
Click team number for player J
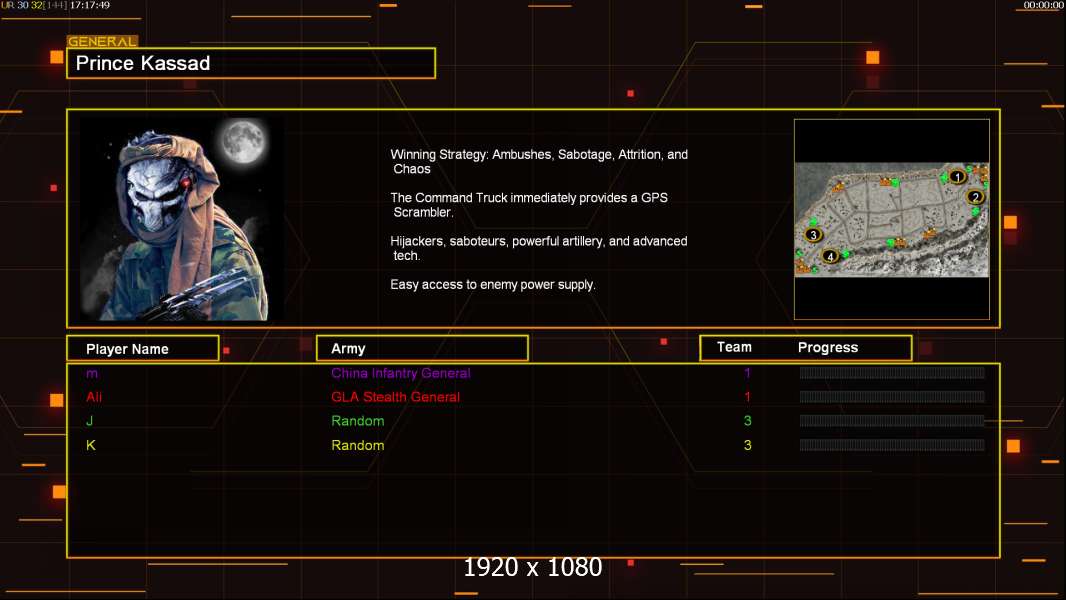[747, 421]
